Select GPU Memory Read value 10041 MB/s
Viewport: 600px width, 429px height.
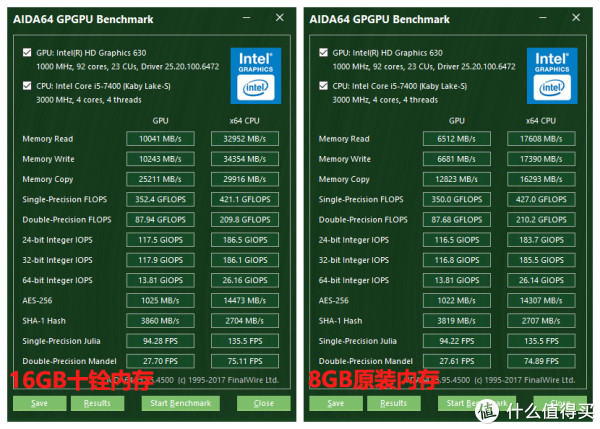(x=160, y=139)
